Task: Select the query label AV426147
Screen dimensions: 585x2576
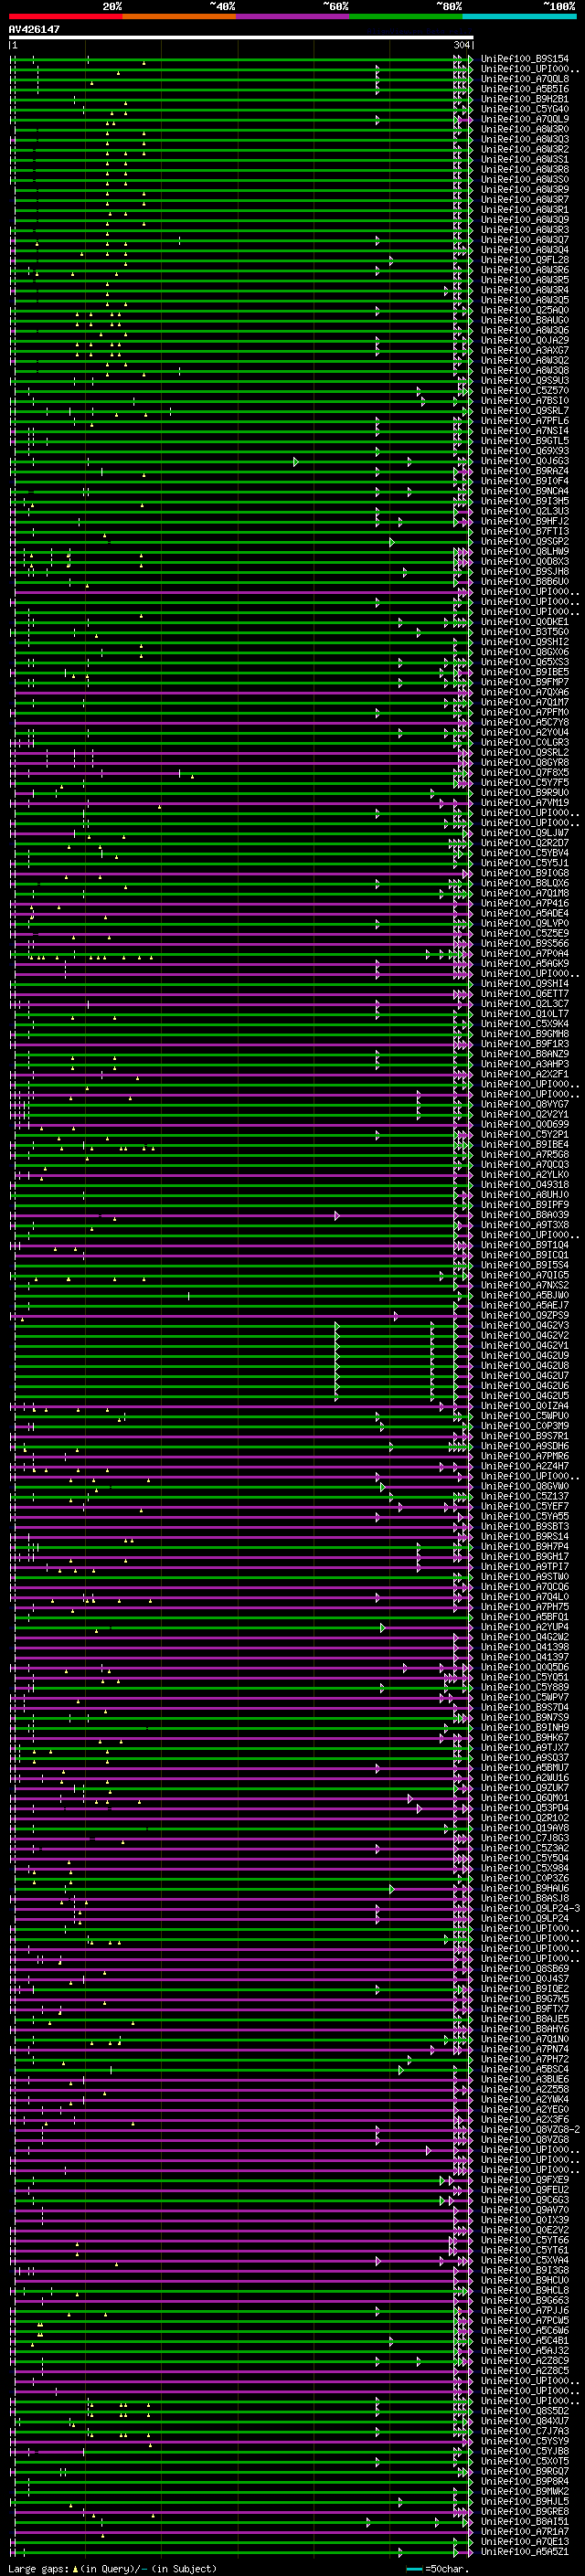Action: click(34, 29)
